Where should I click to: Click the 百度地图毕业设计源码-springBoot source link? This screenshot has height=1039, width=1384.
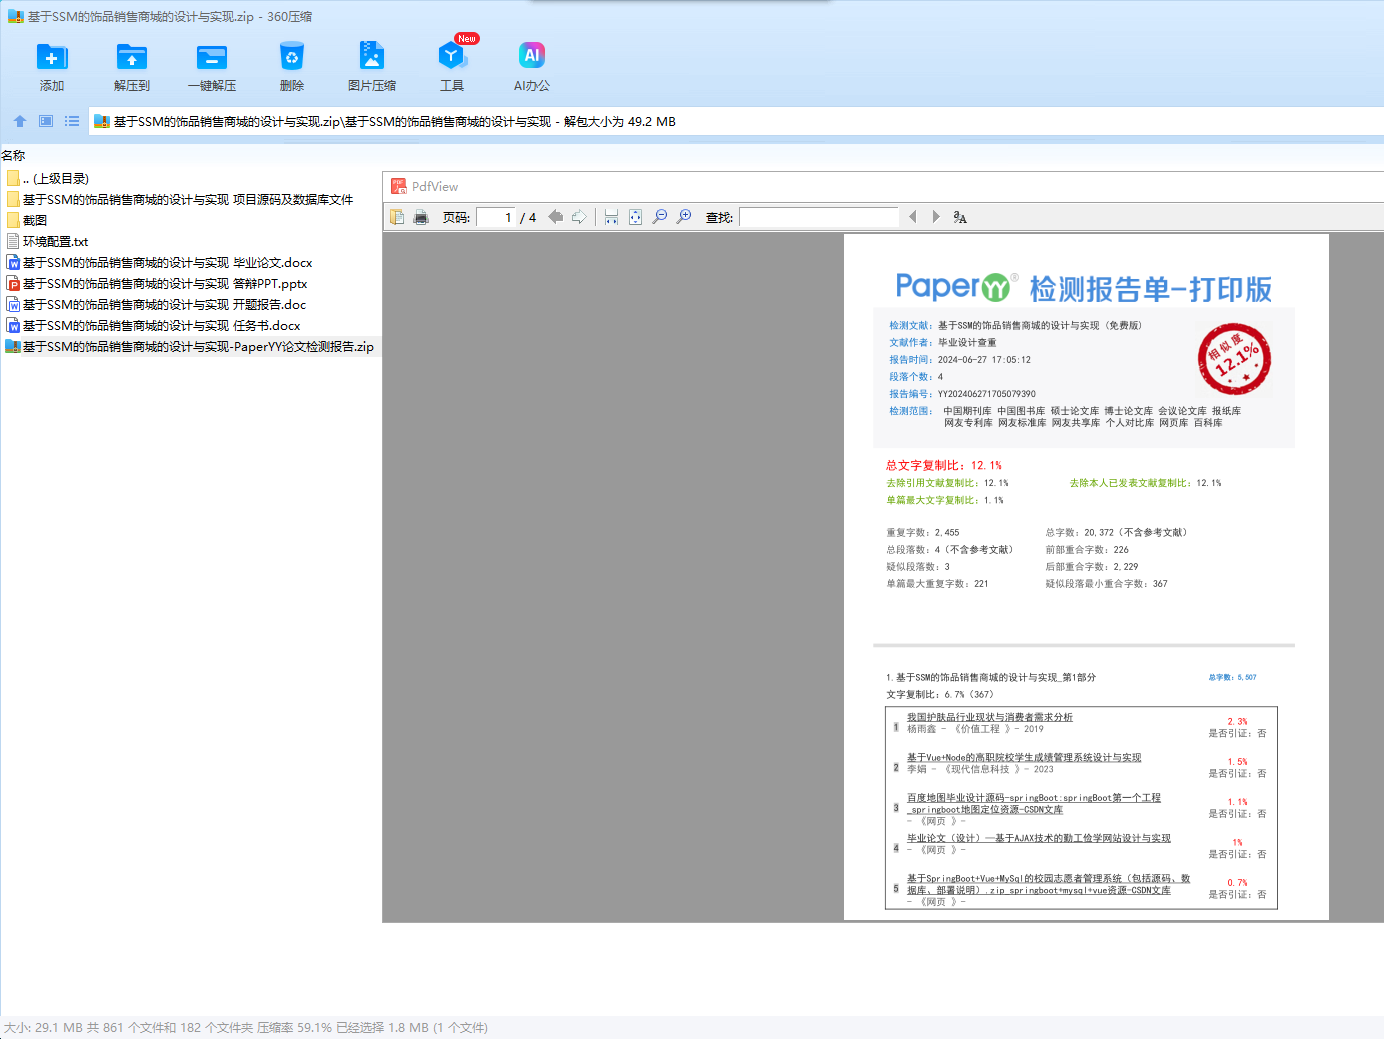[x=1034, y=803]
